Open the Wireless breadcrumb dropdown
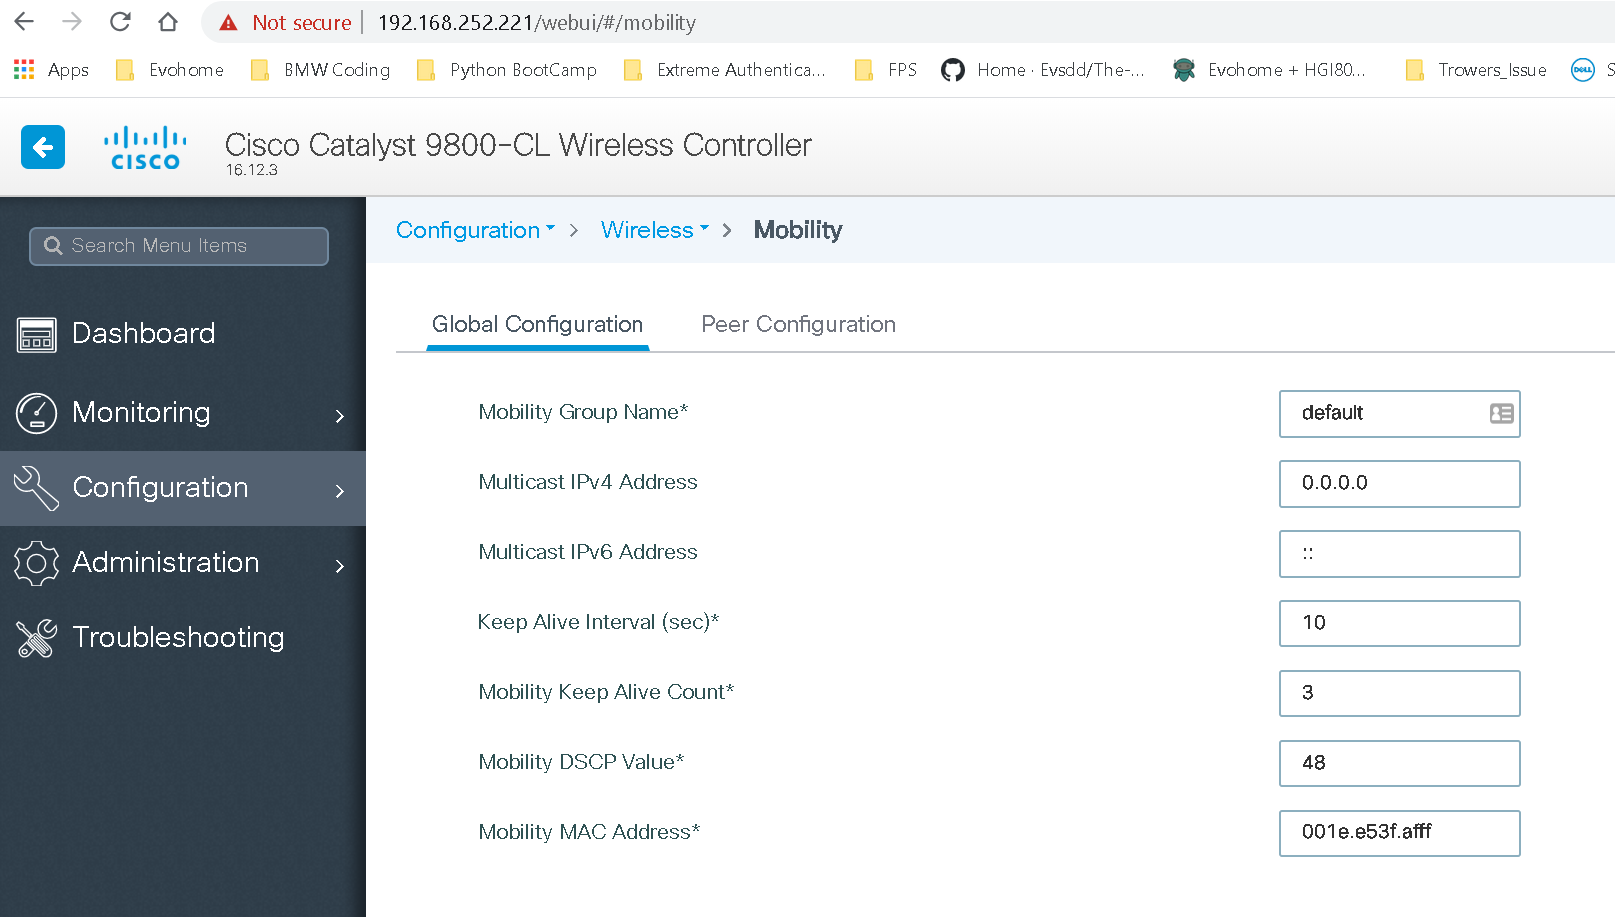 pyautogui.click(x=654, y=230)
